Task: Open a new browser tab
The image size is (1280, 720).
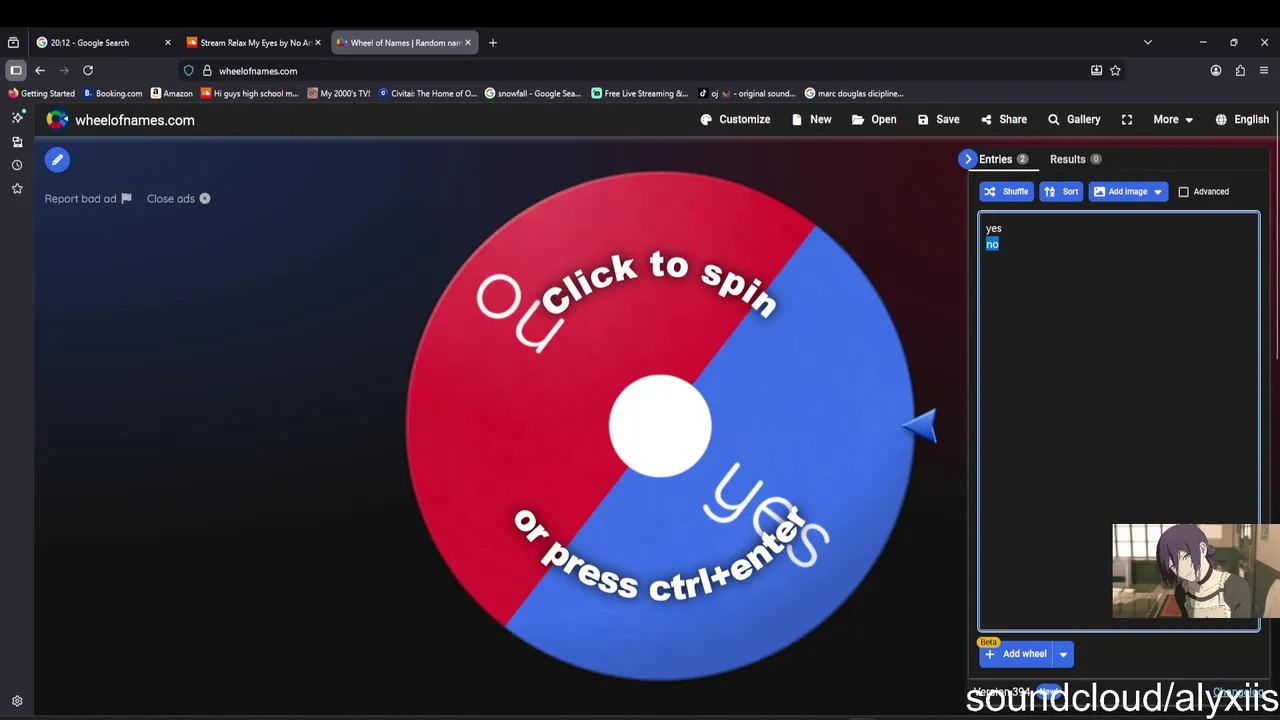Action: (493, 43)
